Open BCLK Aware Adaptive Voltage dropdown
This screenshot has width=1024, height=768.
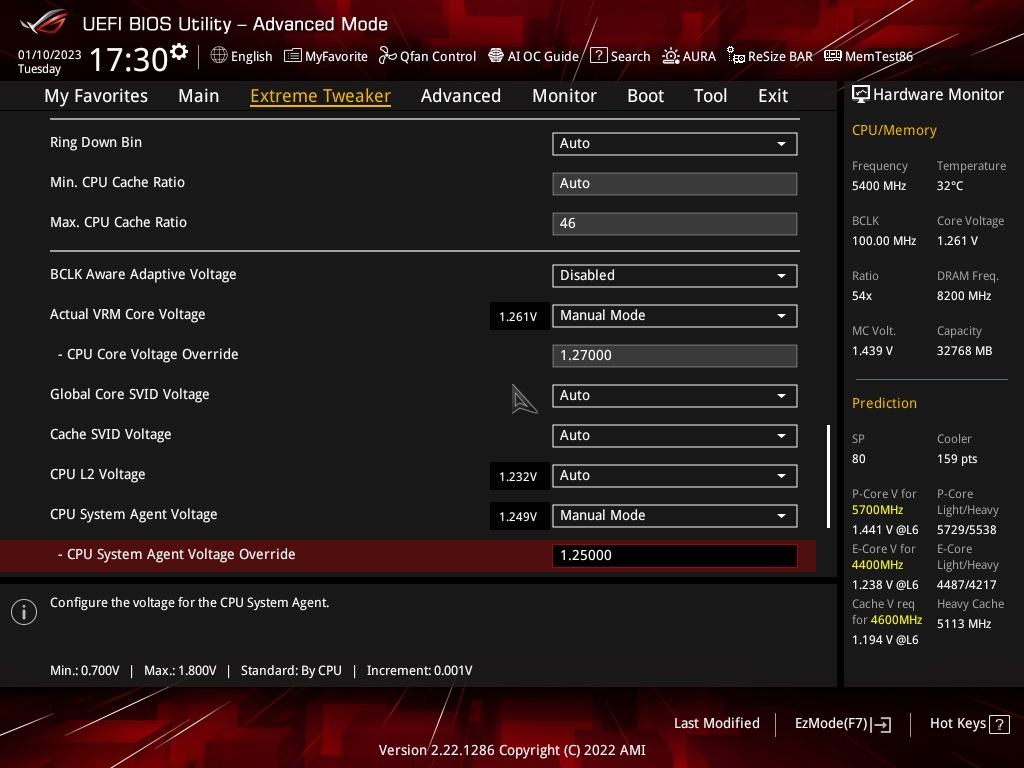[x=675, y=276]
